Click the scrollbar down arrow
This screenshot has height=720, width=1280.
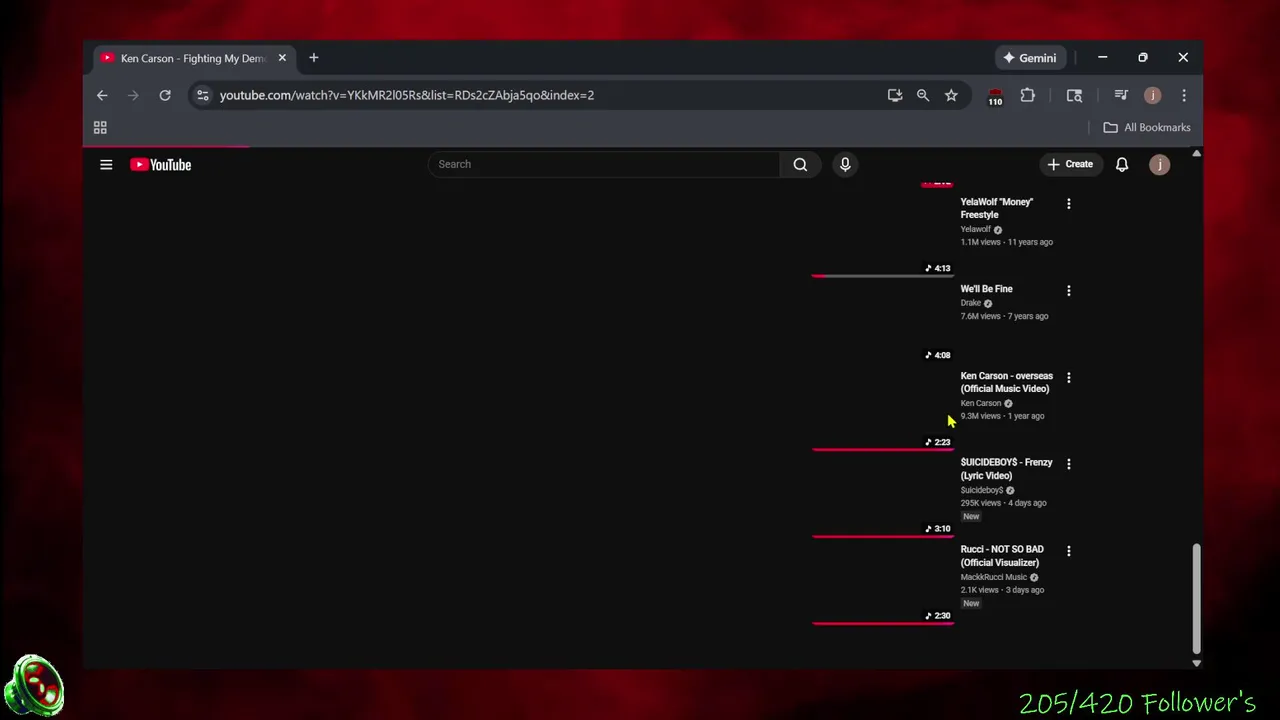click(x=1196, y=663)
